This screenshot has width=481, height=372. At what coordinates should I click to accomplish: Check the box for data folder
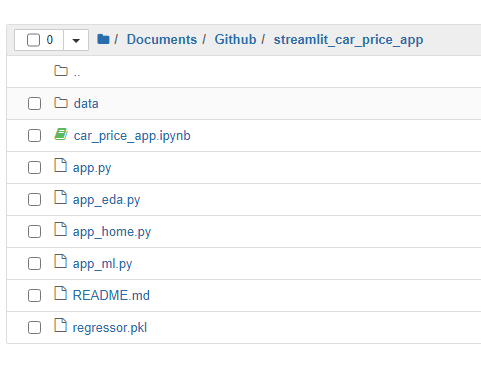[34, 103]
